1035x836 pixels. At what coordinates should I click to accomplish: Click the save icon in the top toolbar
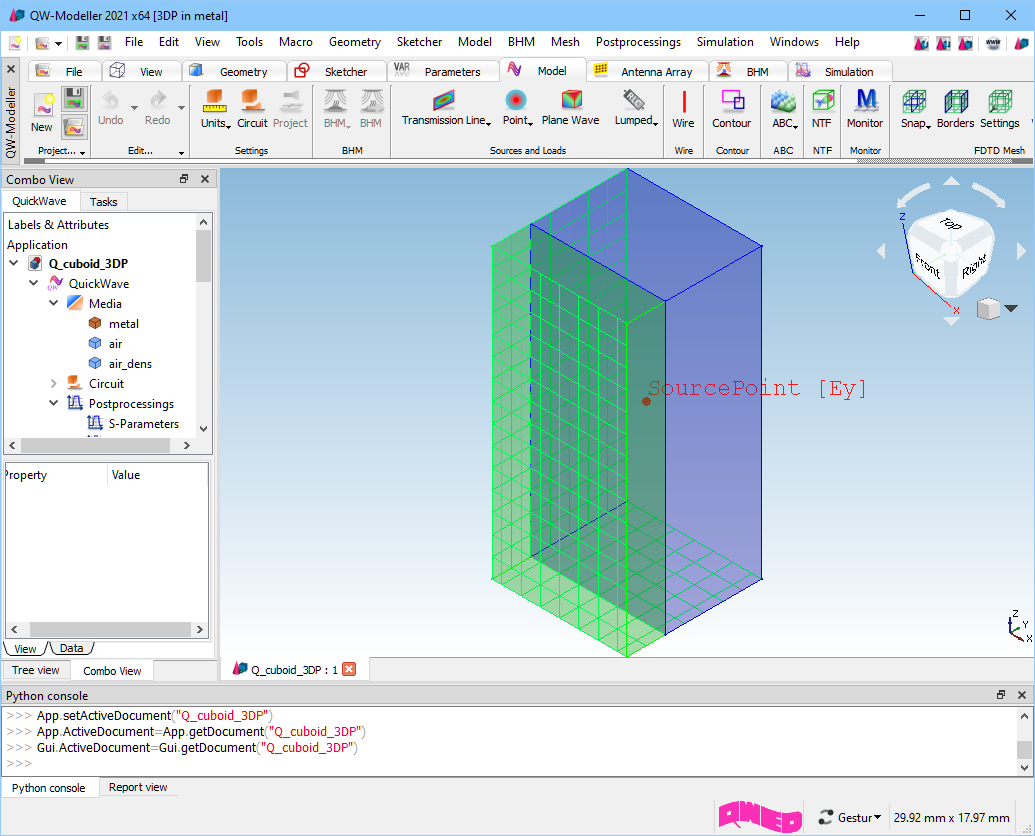click(82, 43)
